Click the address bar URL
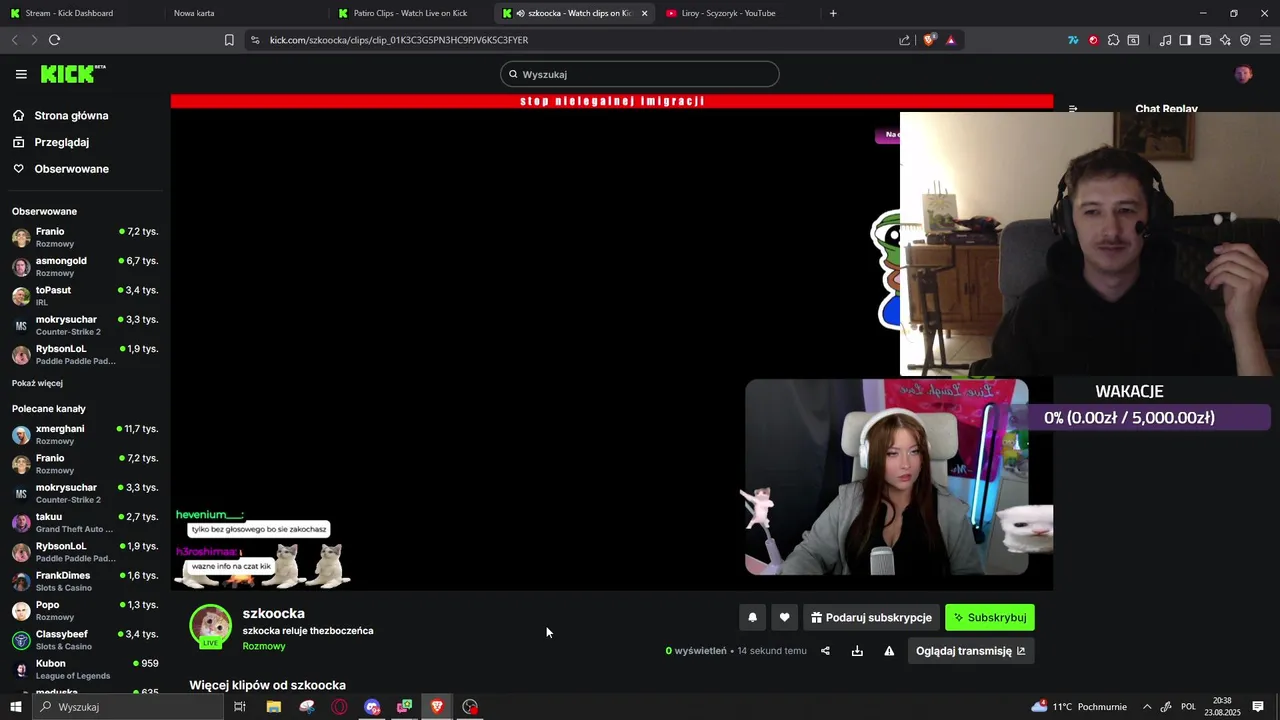 coord(399,40)
